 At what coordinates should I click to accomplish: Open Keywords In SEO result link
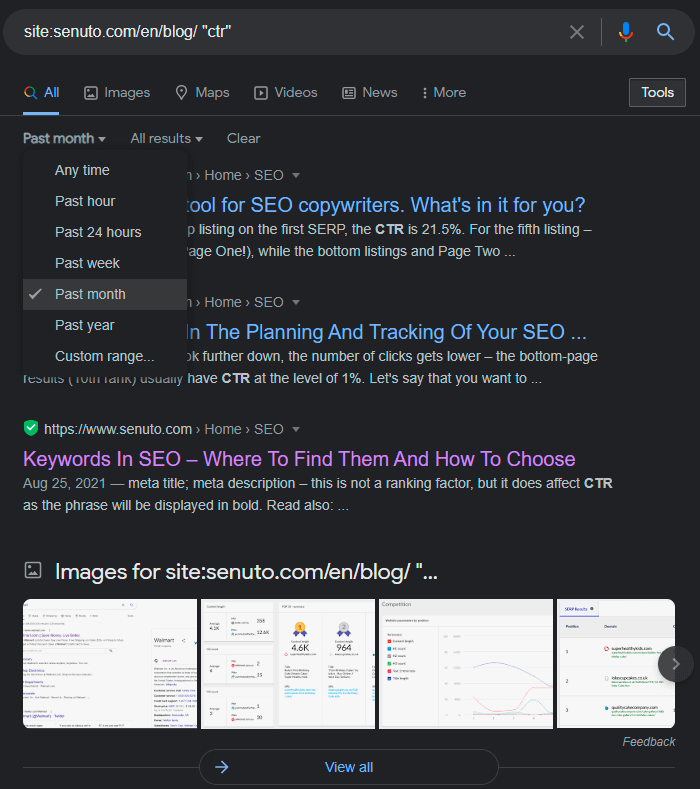[x=299, y=459]
